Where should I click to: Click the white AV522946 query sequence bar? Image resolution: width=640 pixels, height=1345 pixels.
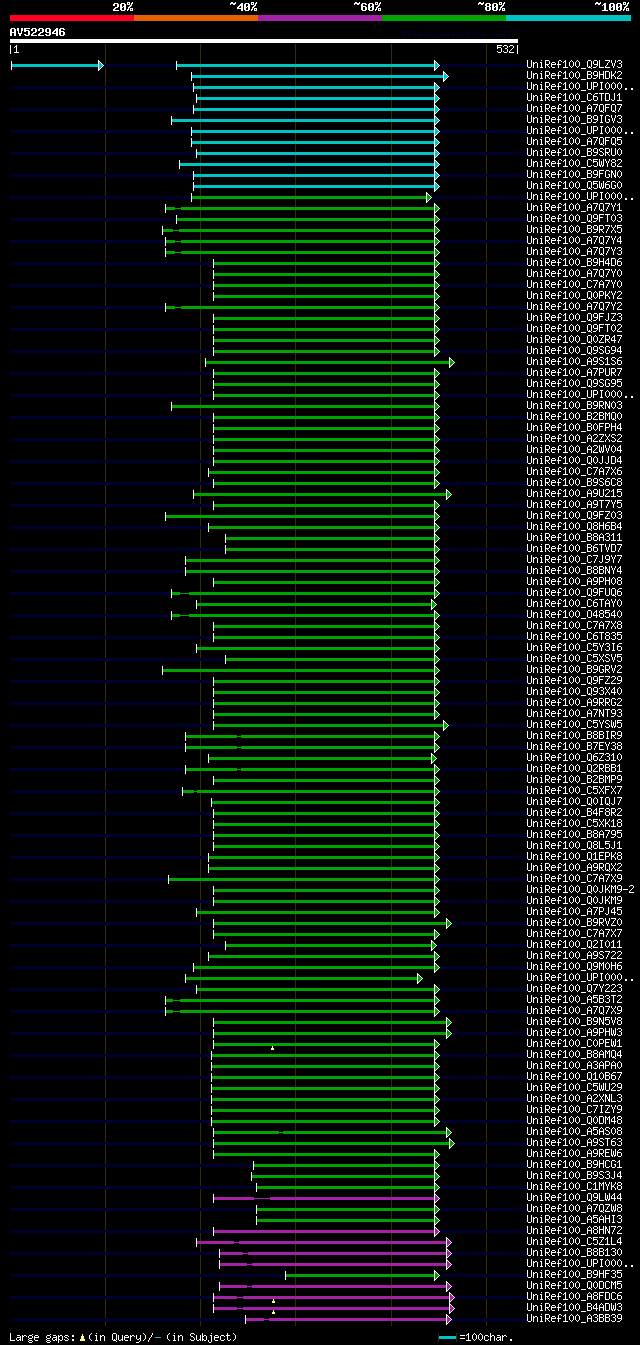(x=264, y=41)
